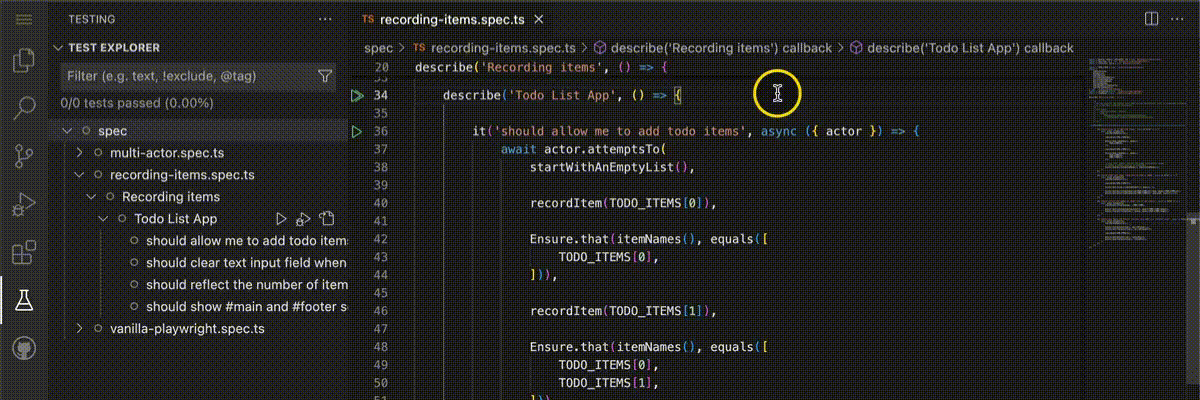This screenshot has width=1200, height=400.
Task: Collapse the Test Explorer section
Action: [59, 48]
